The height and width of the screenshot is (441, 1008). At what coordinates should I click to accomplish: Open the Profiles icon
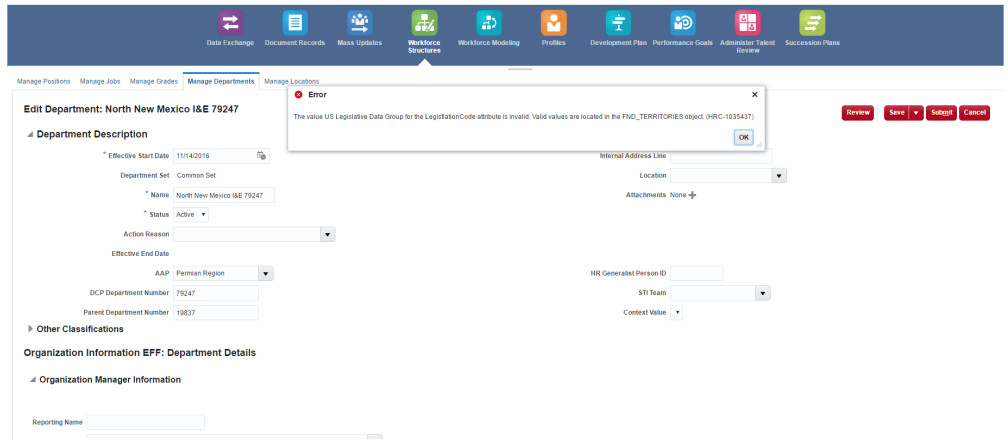click(x=554, y=23)
